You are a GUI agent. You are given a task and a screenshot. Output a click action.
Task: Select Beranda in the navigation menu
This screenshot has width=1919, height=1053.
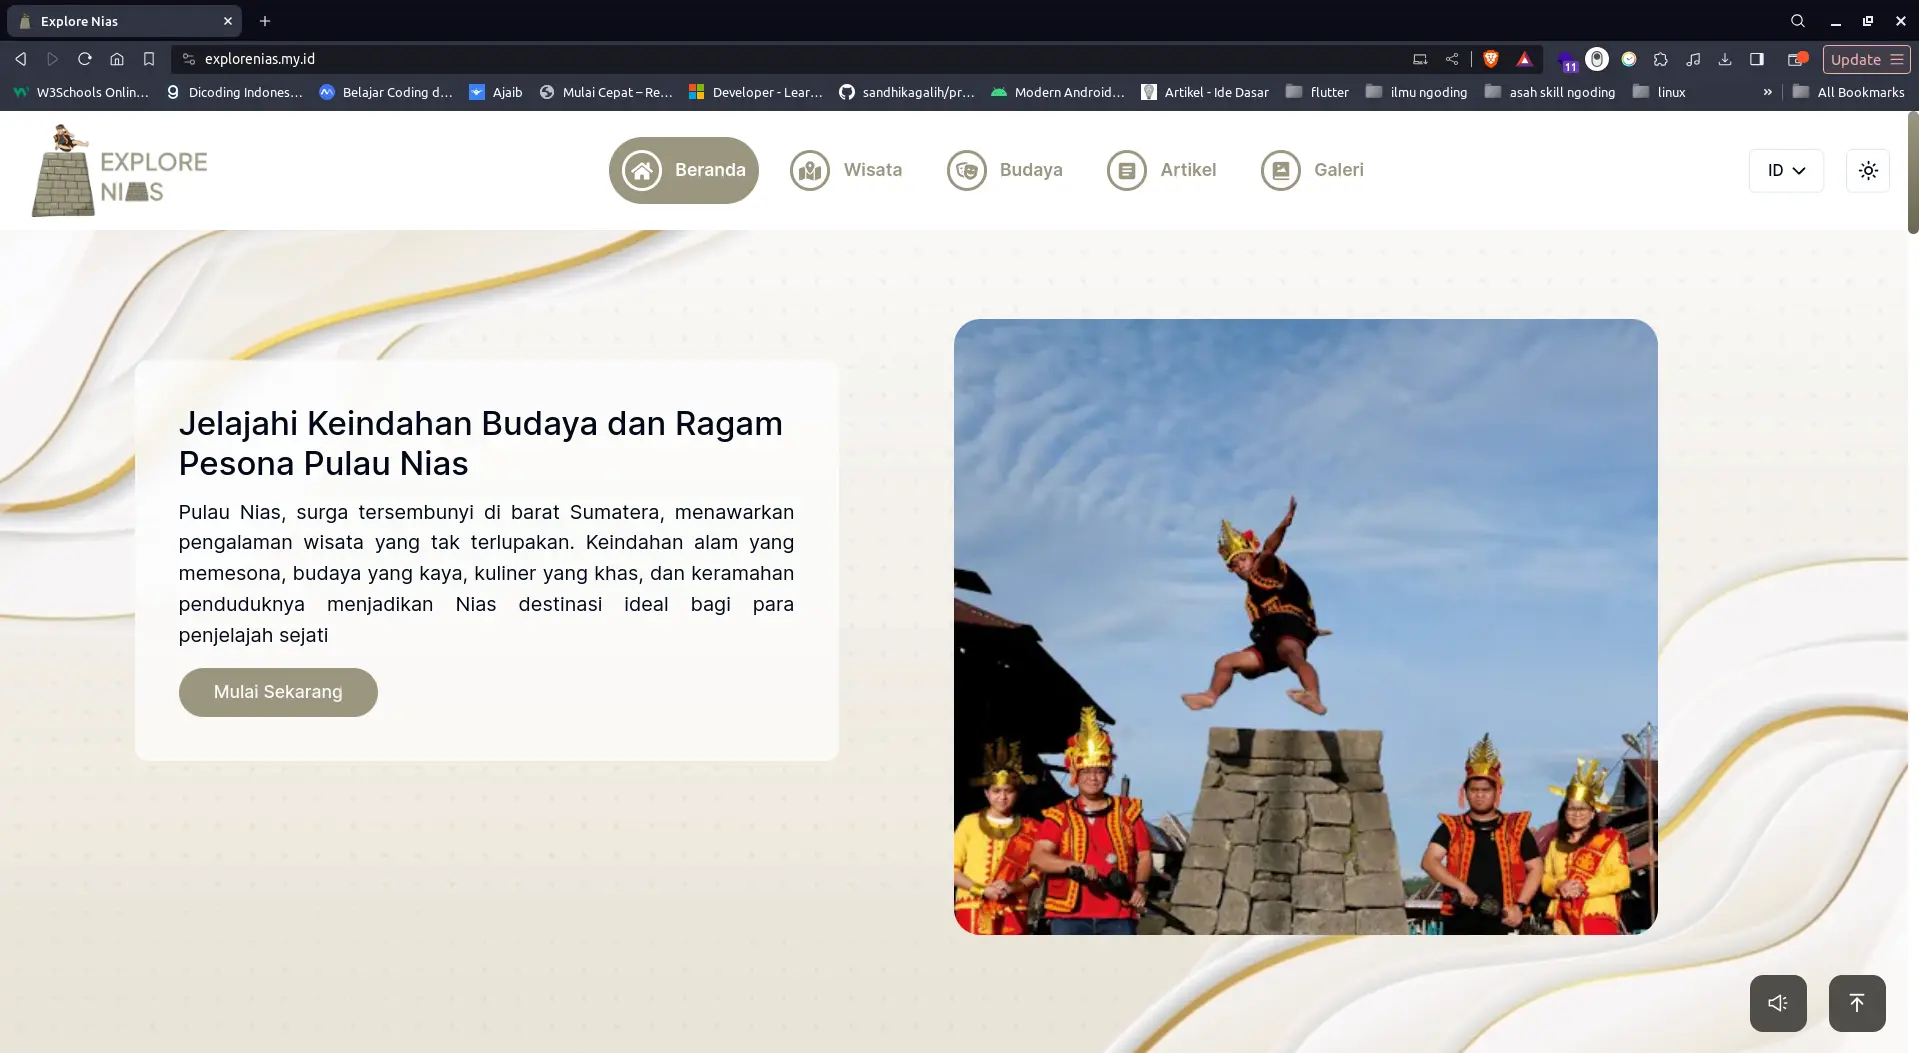pos(683,170)
